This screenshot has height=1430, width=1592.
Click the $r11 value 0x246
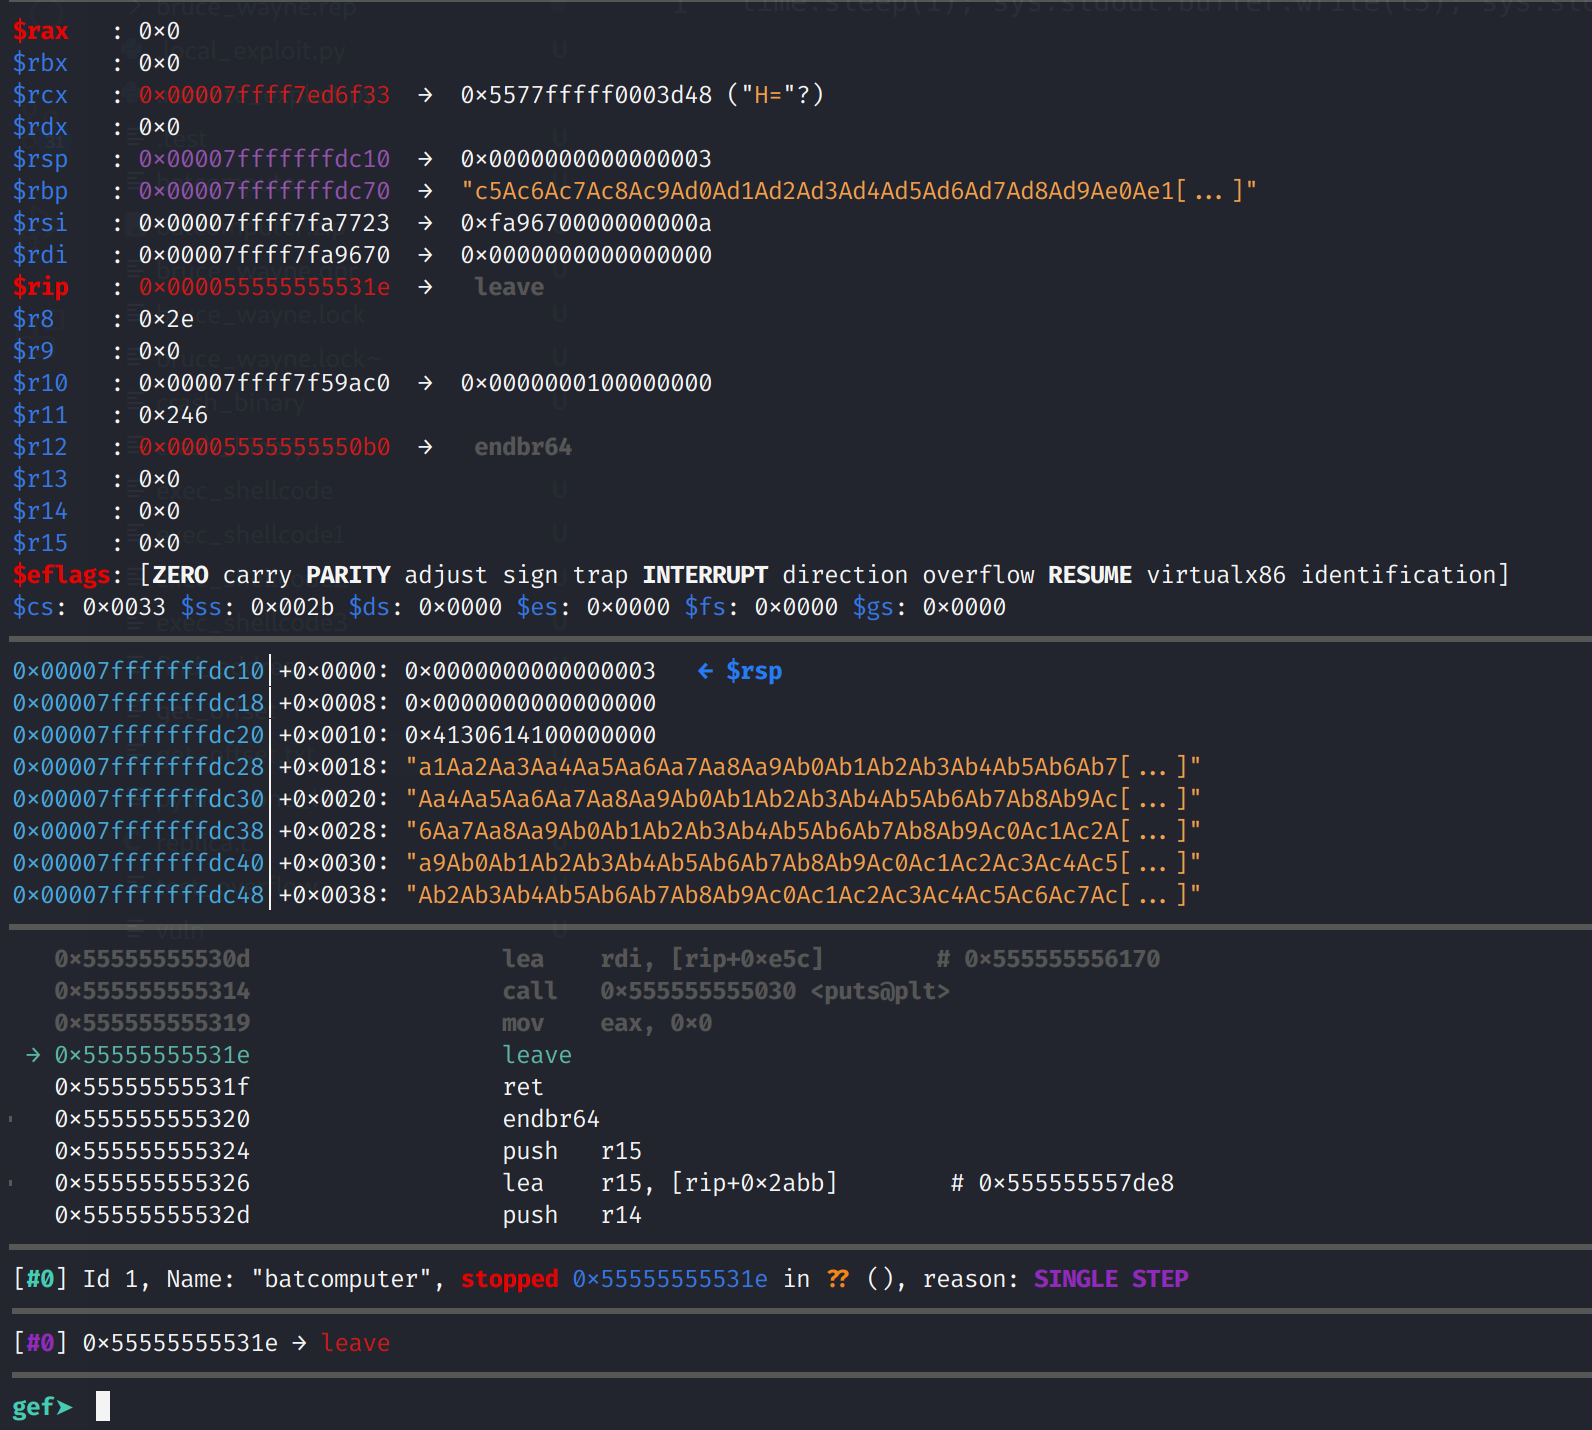[173, 415]
